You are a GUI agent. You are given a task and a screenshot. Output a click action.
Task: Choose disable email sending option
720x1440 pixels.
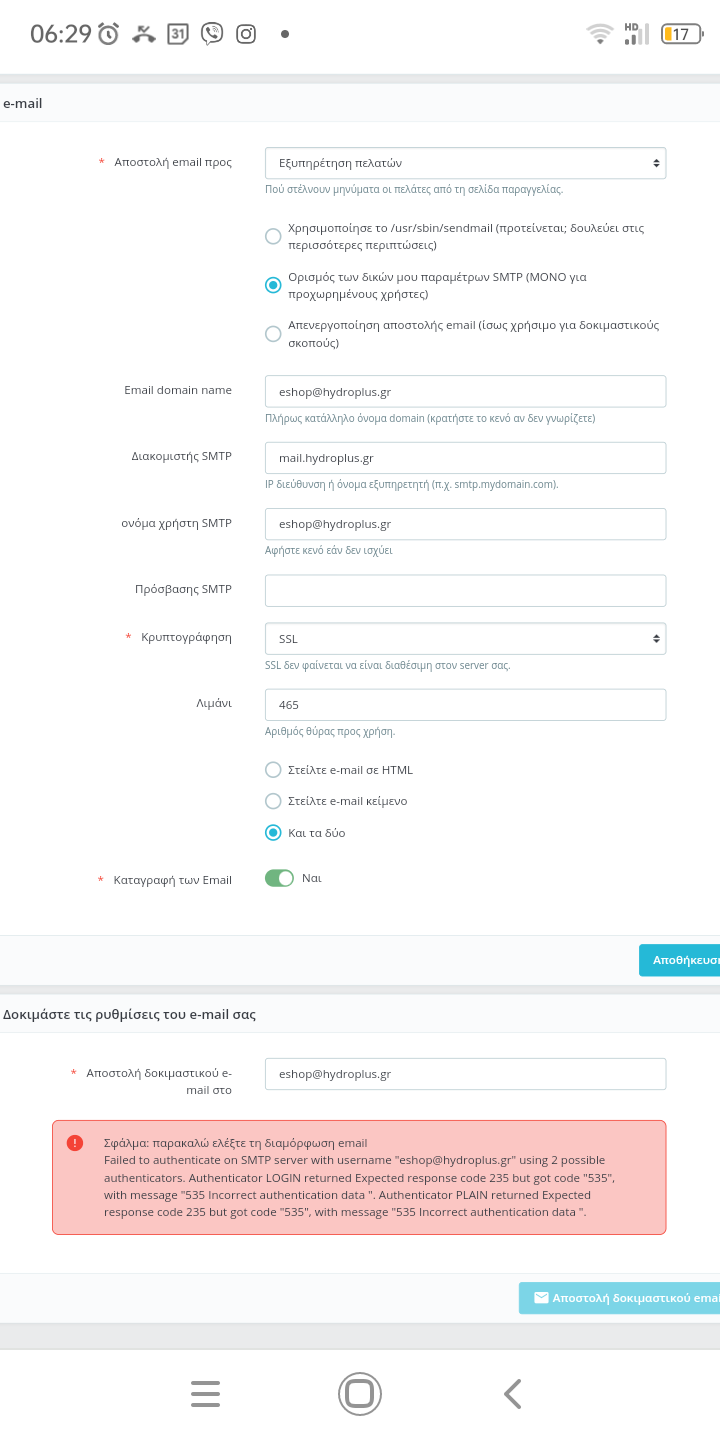click(273, 334)
